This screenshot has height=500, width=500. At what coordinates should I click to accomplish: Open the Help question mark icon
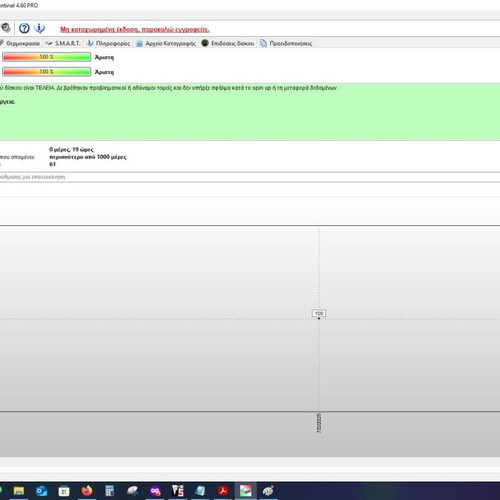coord(24,28)
